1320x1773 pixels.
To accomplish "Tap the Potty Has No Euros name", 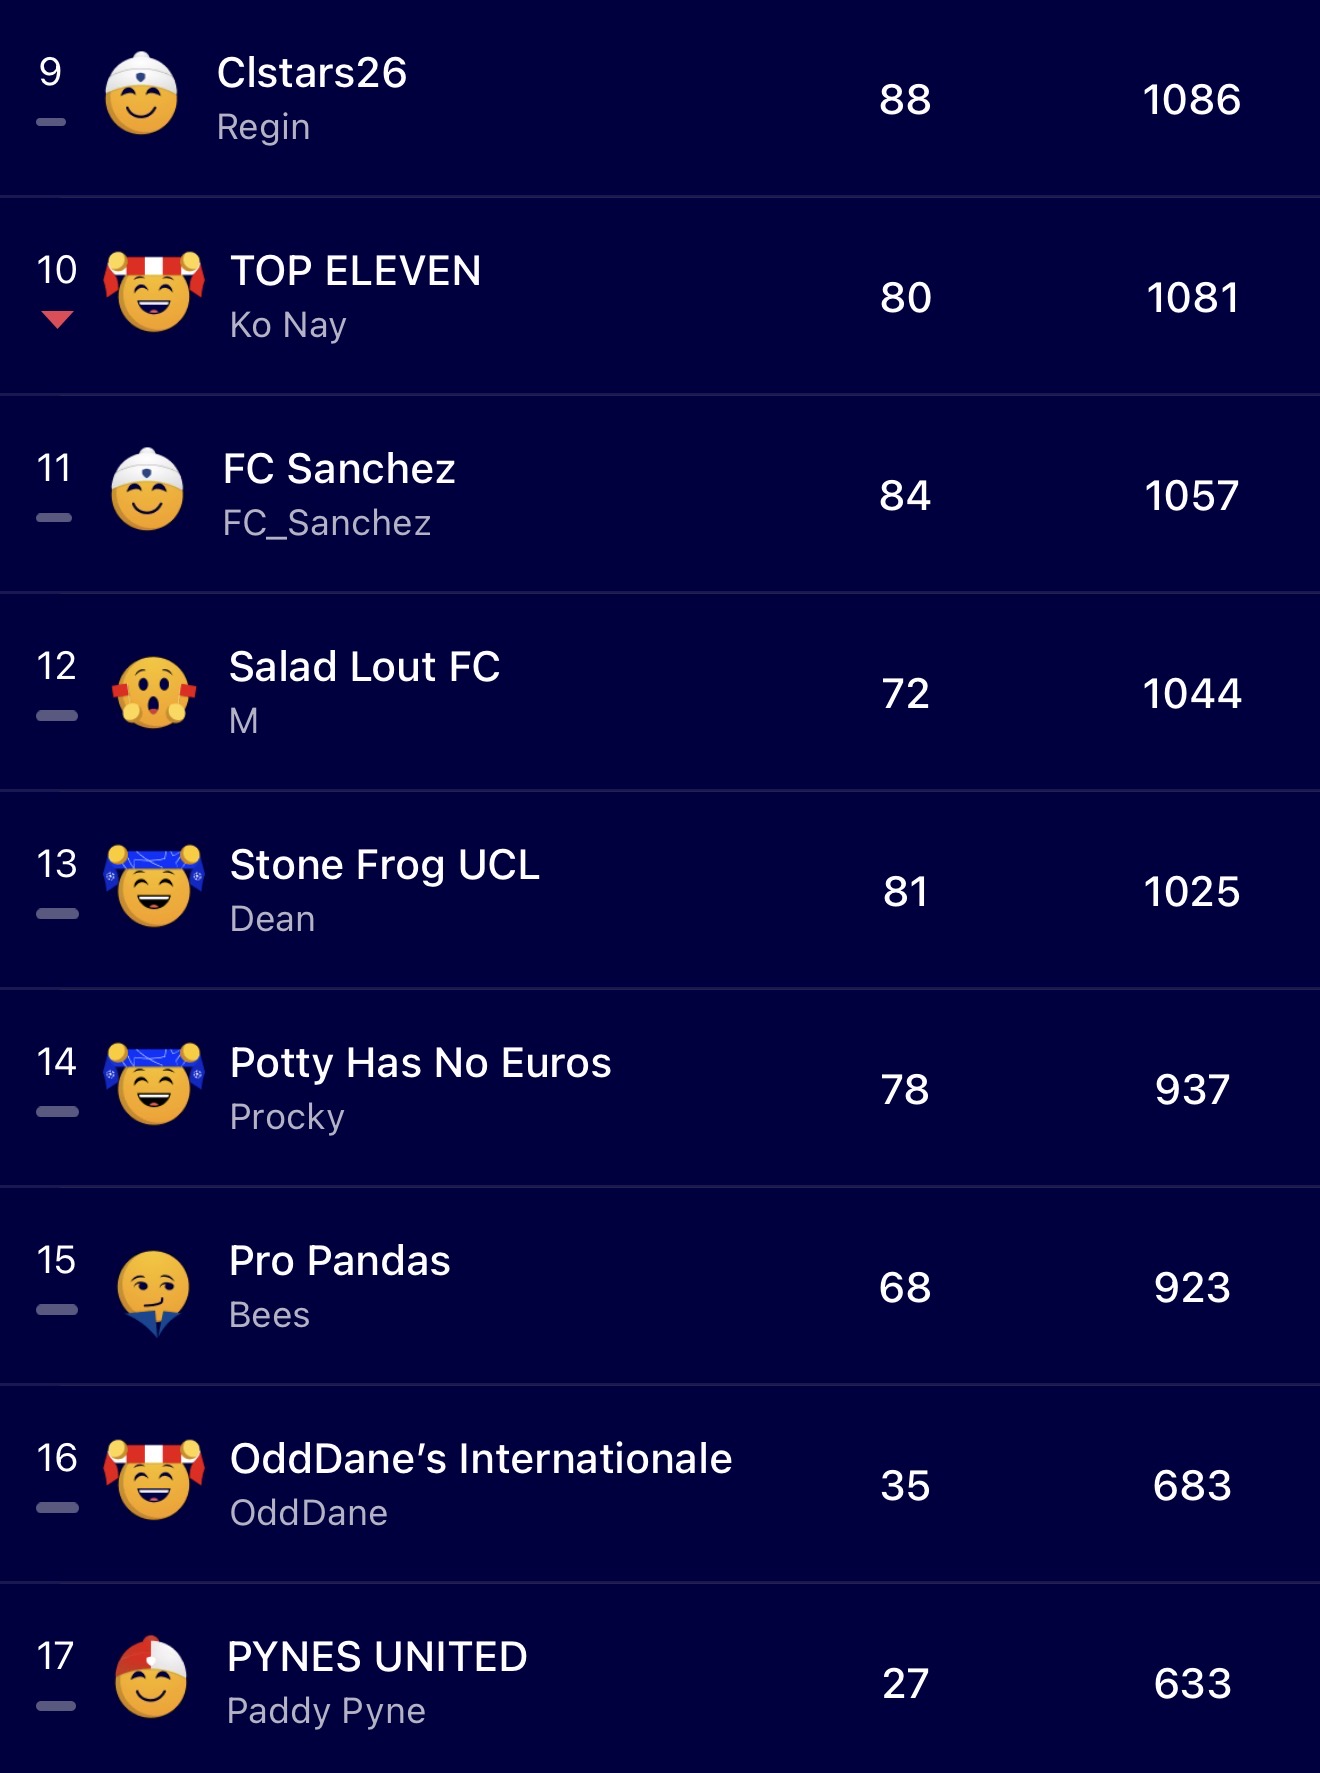I will (420, 1063).
